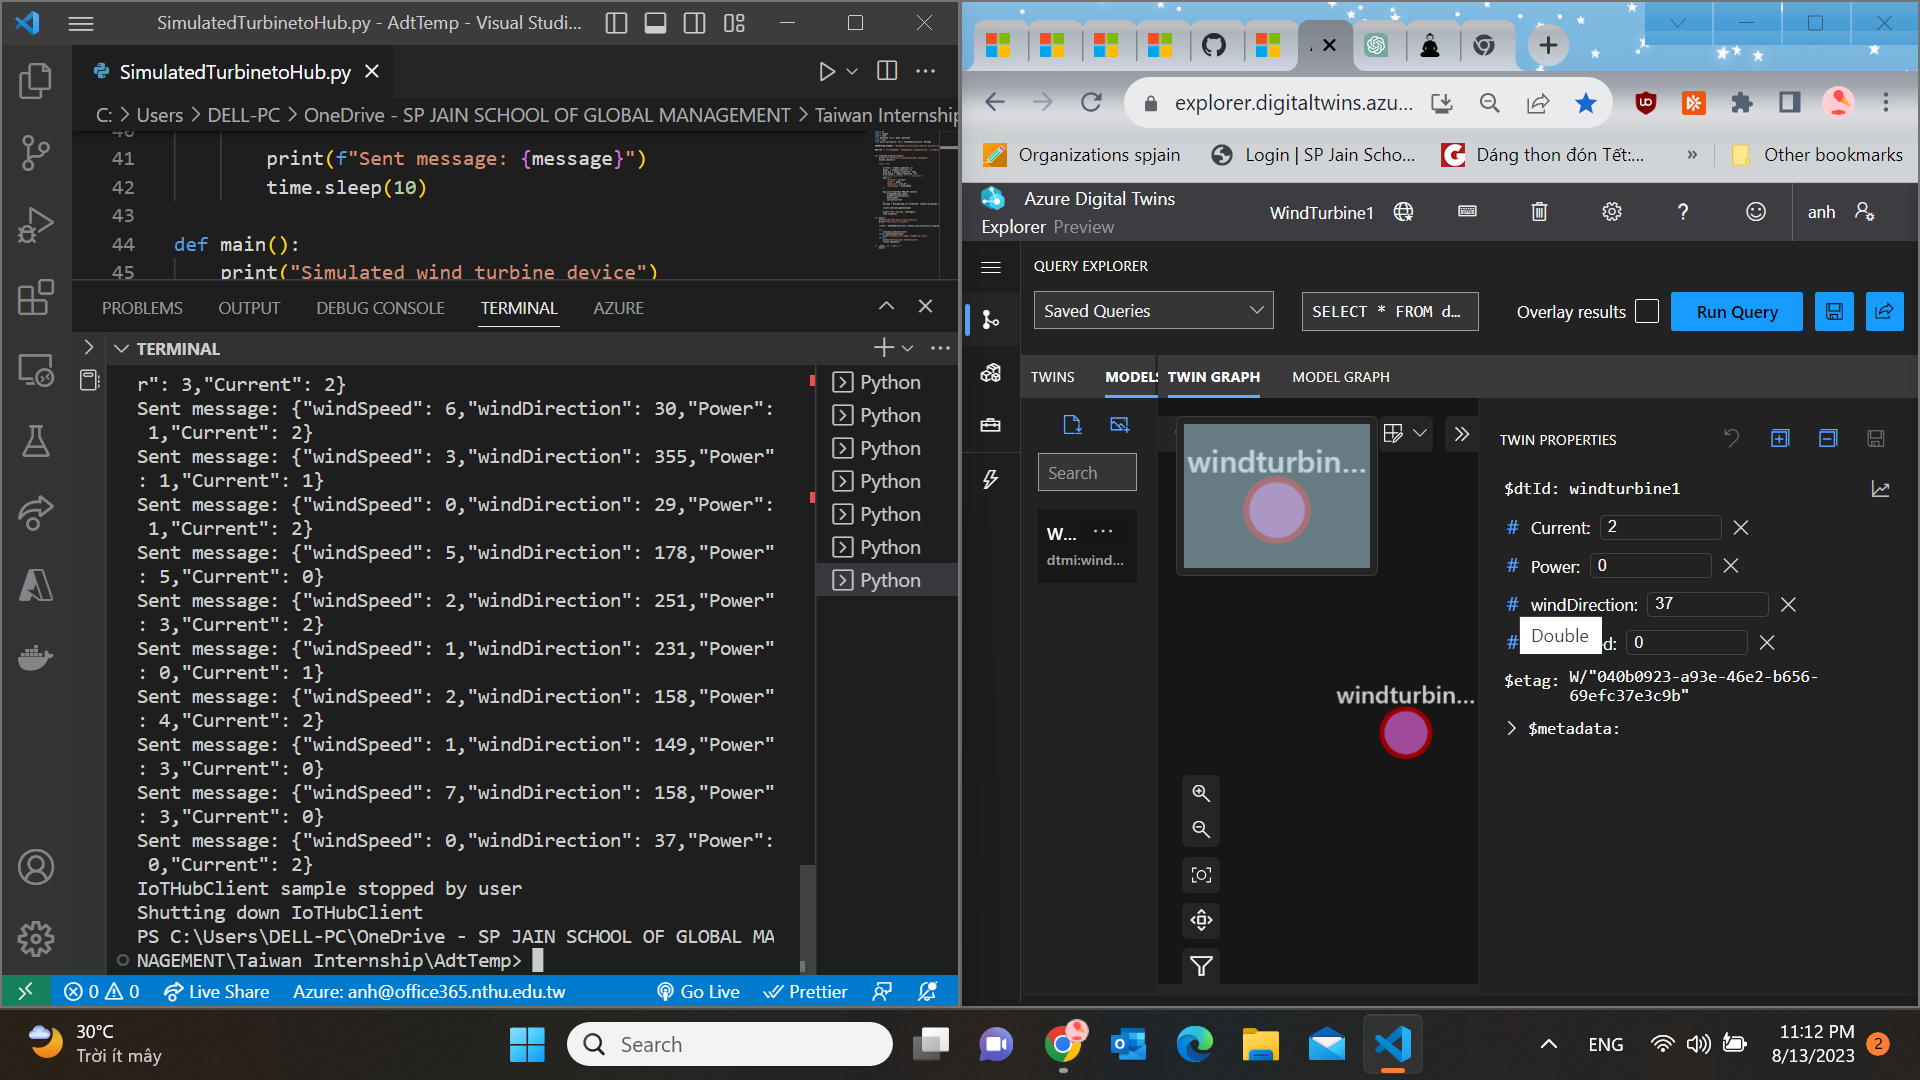Split the VS Code editor right

(887, 71)
